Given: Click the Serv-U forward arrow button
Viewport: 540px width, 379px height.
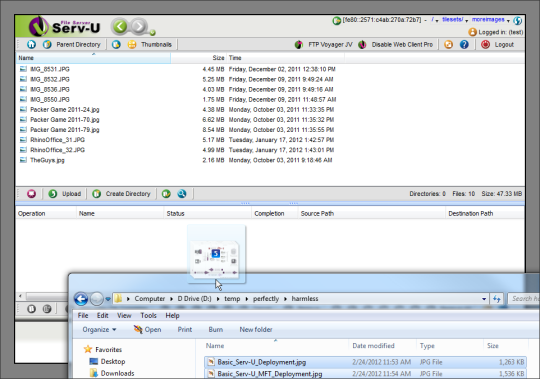Looking at the screenshot, I should click(x=138, y=26).
